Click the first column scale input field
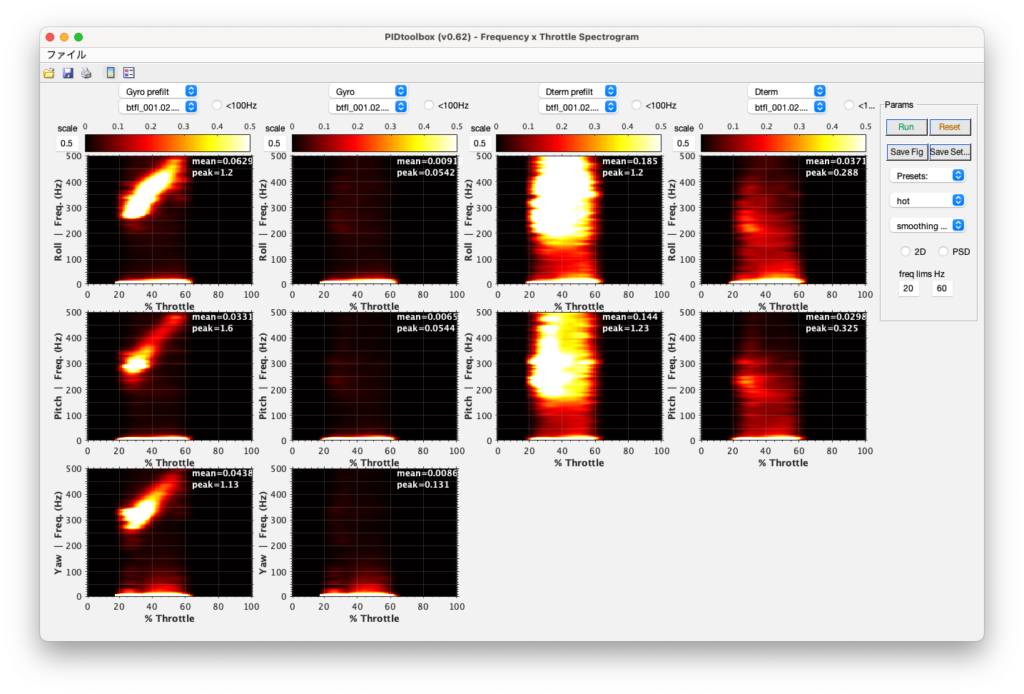Image resolution: width=1024 pixels, height=694 pixels. pyautogui.click(x=69, y=143)
